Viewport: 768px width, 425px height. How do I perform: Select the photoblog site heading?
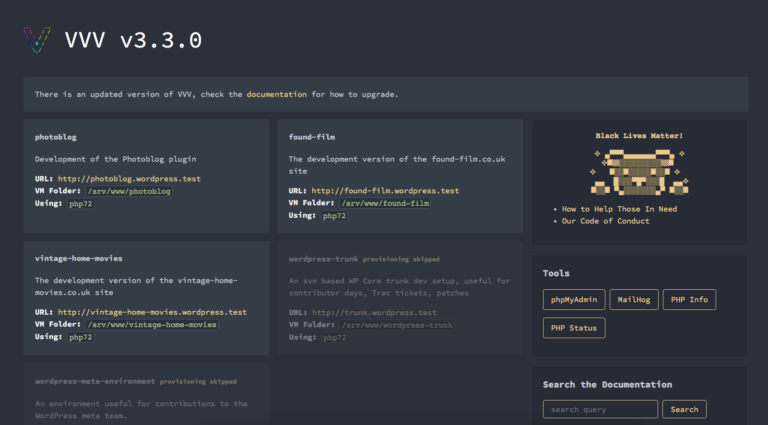[x=55, y=137]
